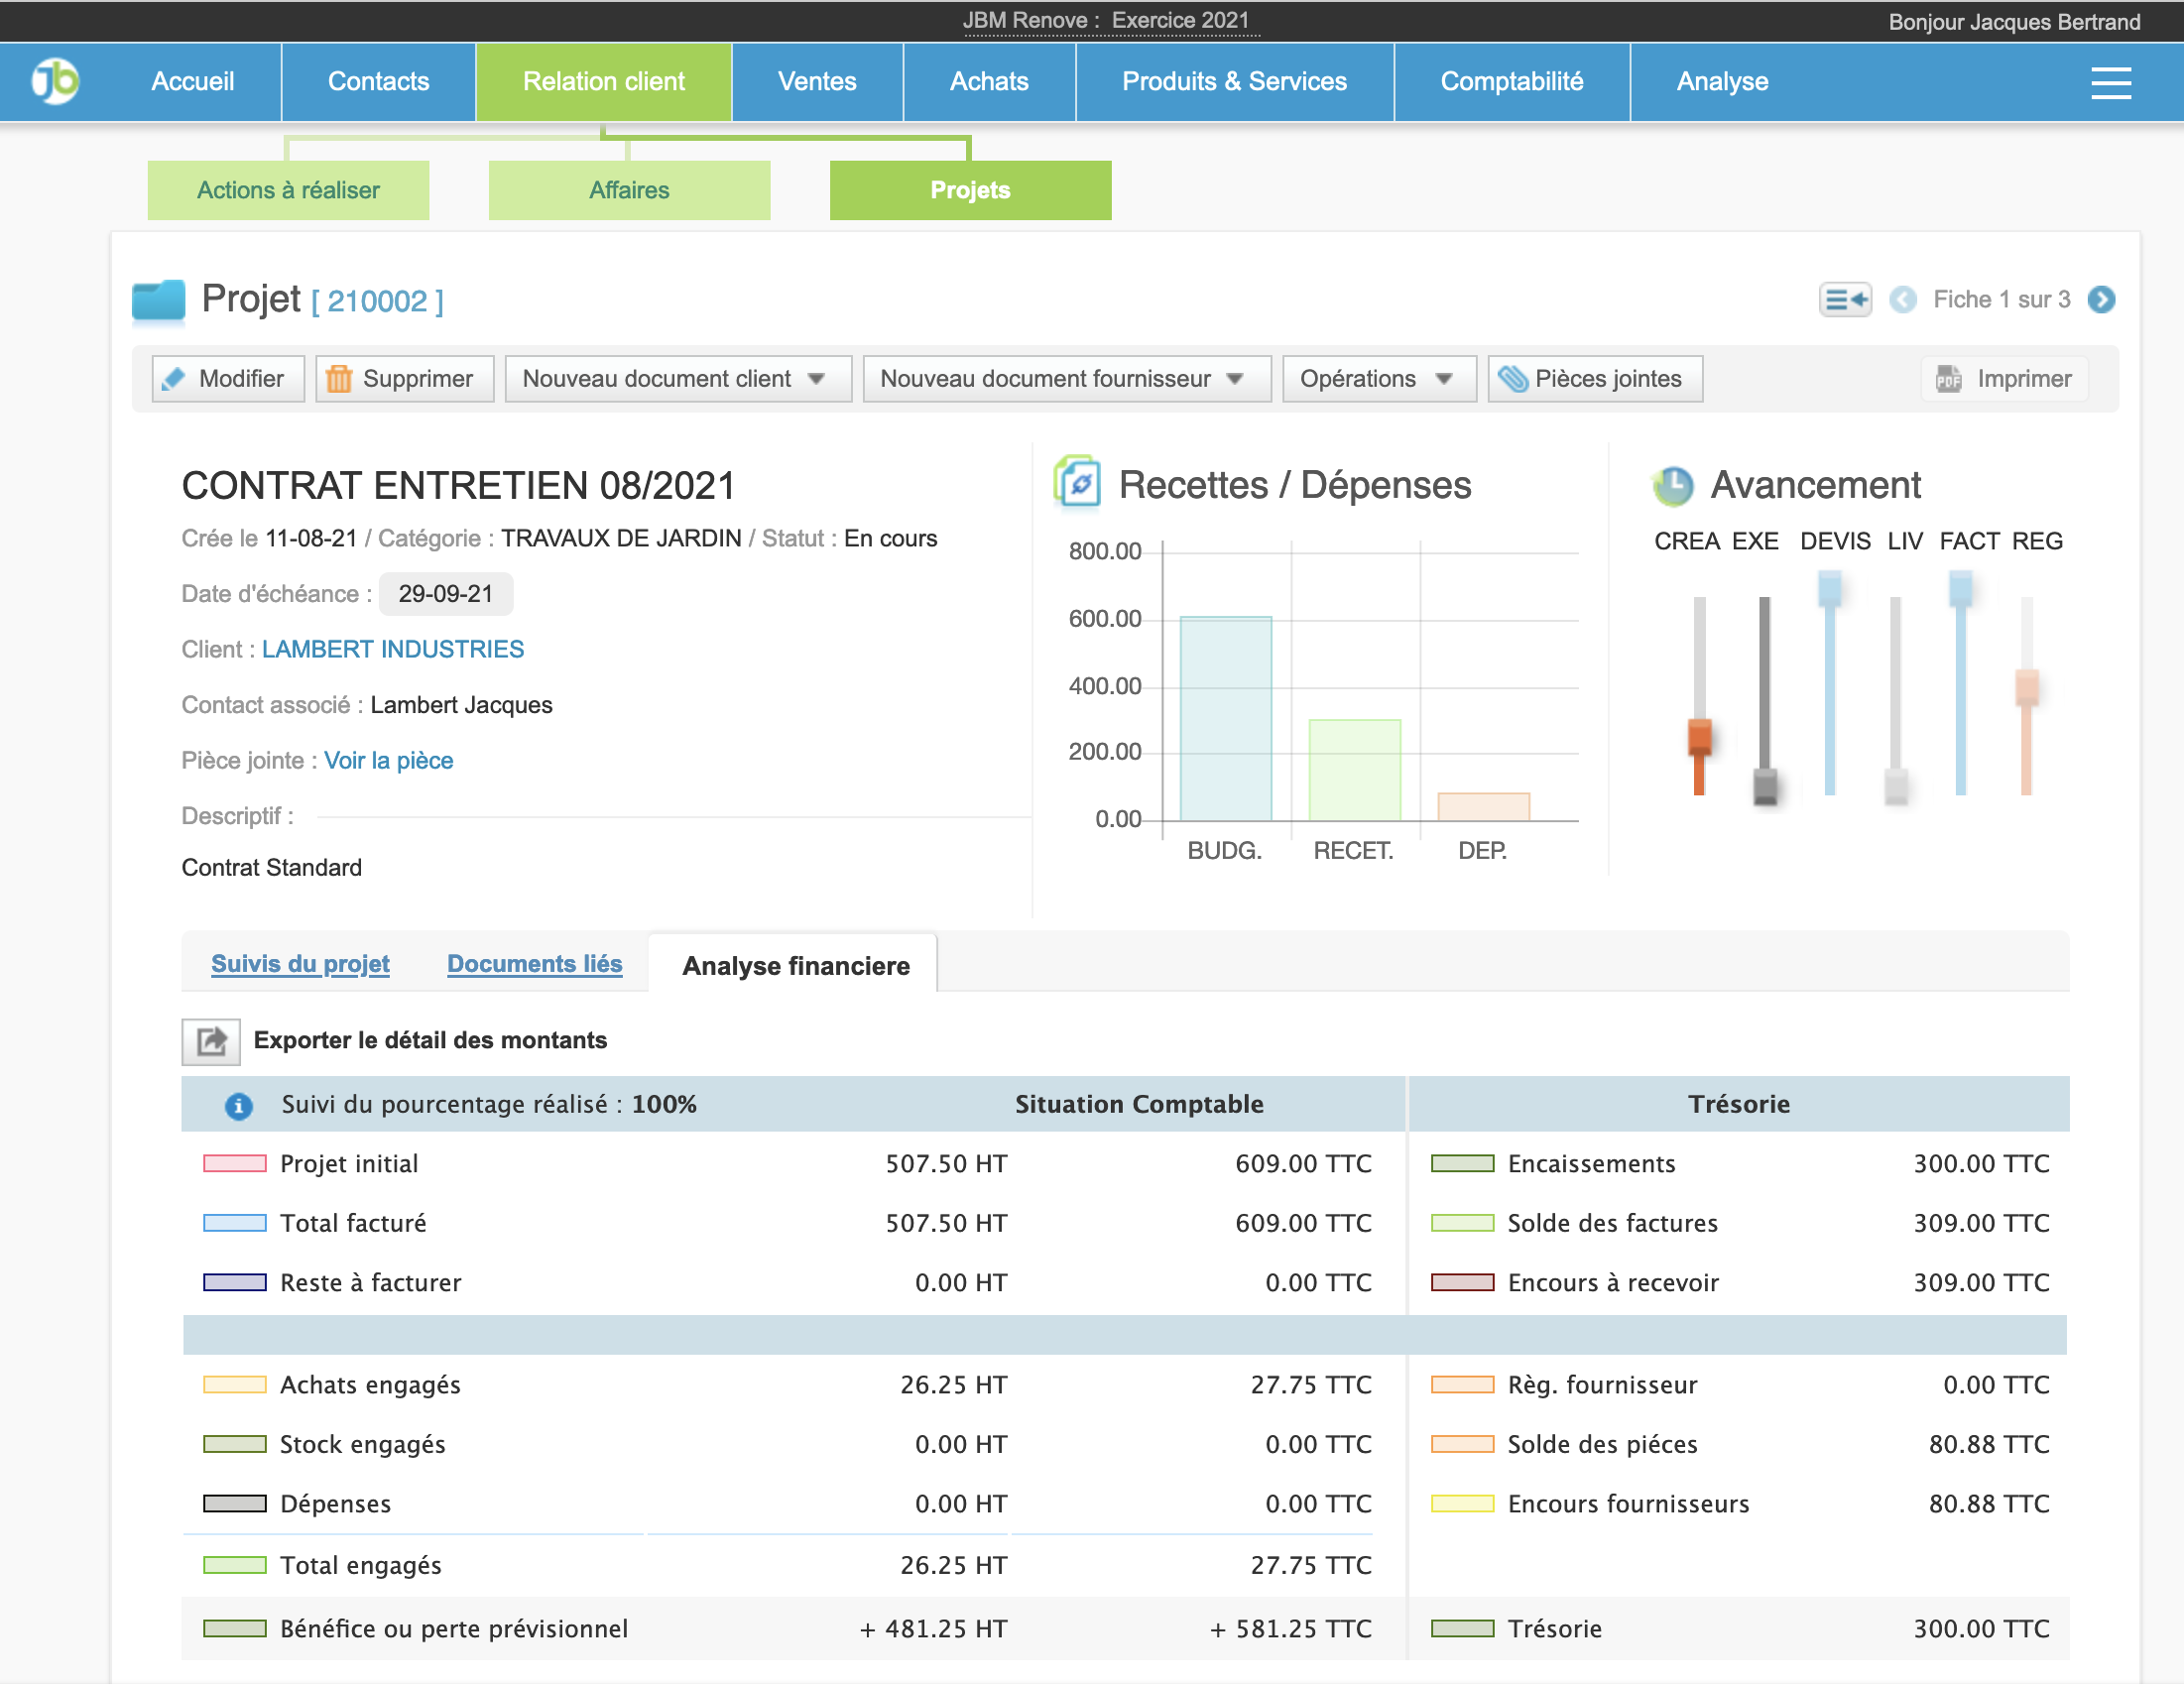
Task: Open the Opérations dropdown
Action: [x=1379, y=379]
